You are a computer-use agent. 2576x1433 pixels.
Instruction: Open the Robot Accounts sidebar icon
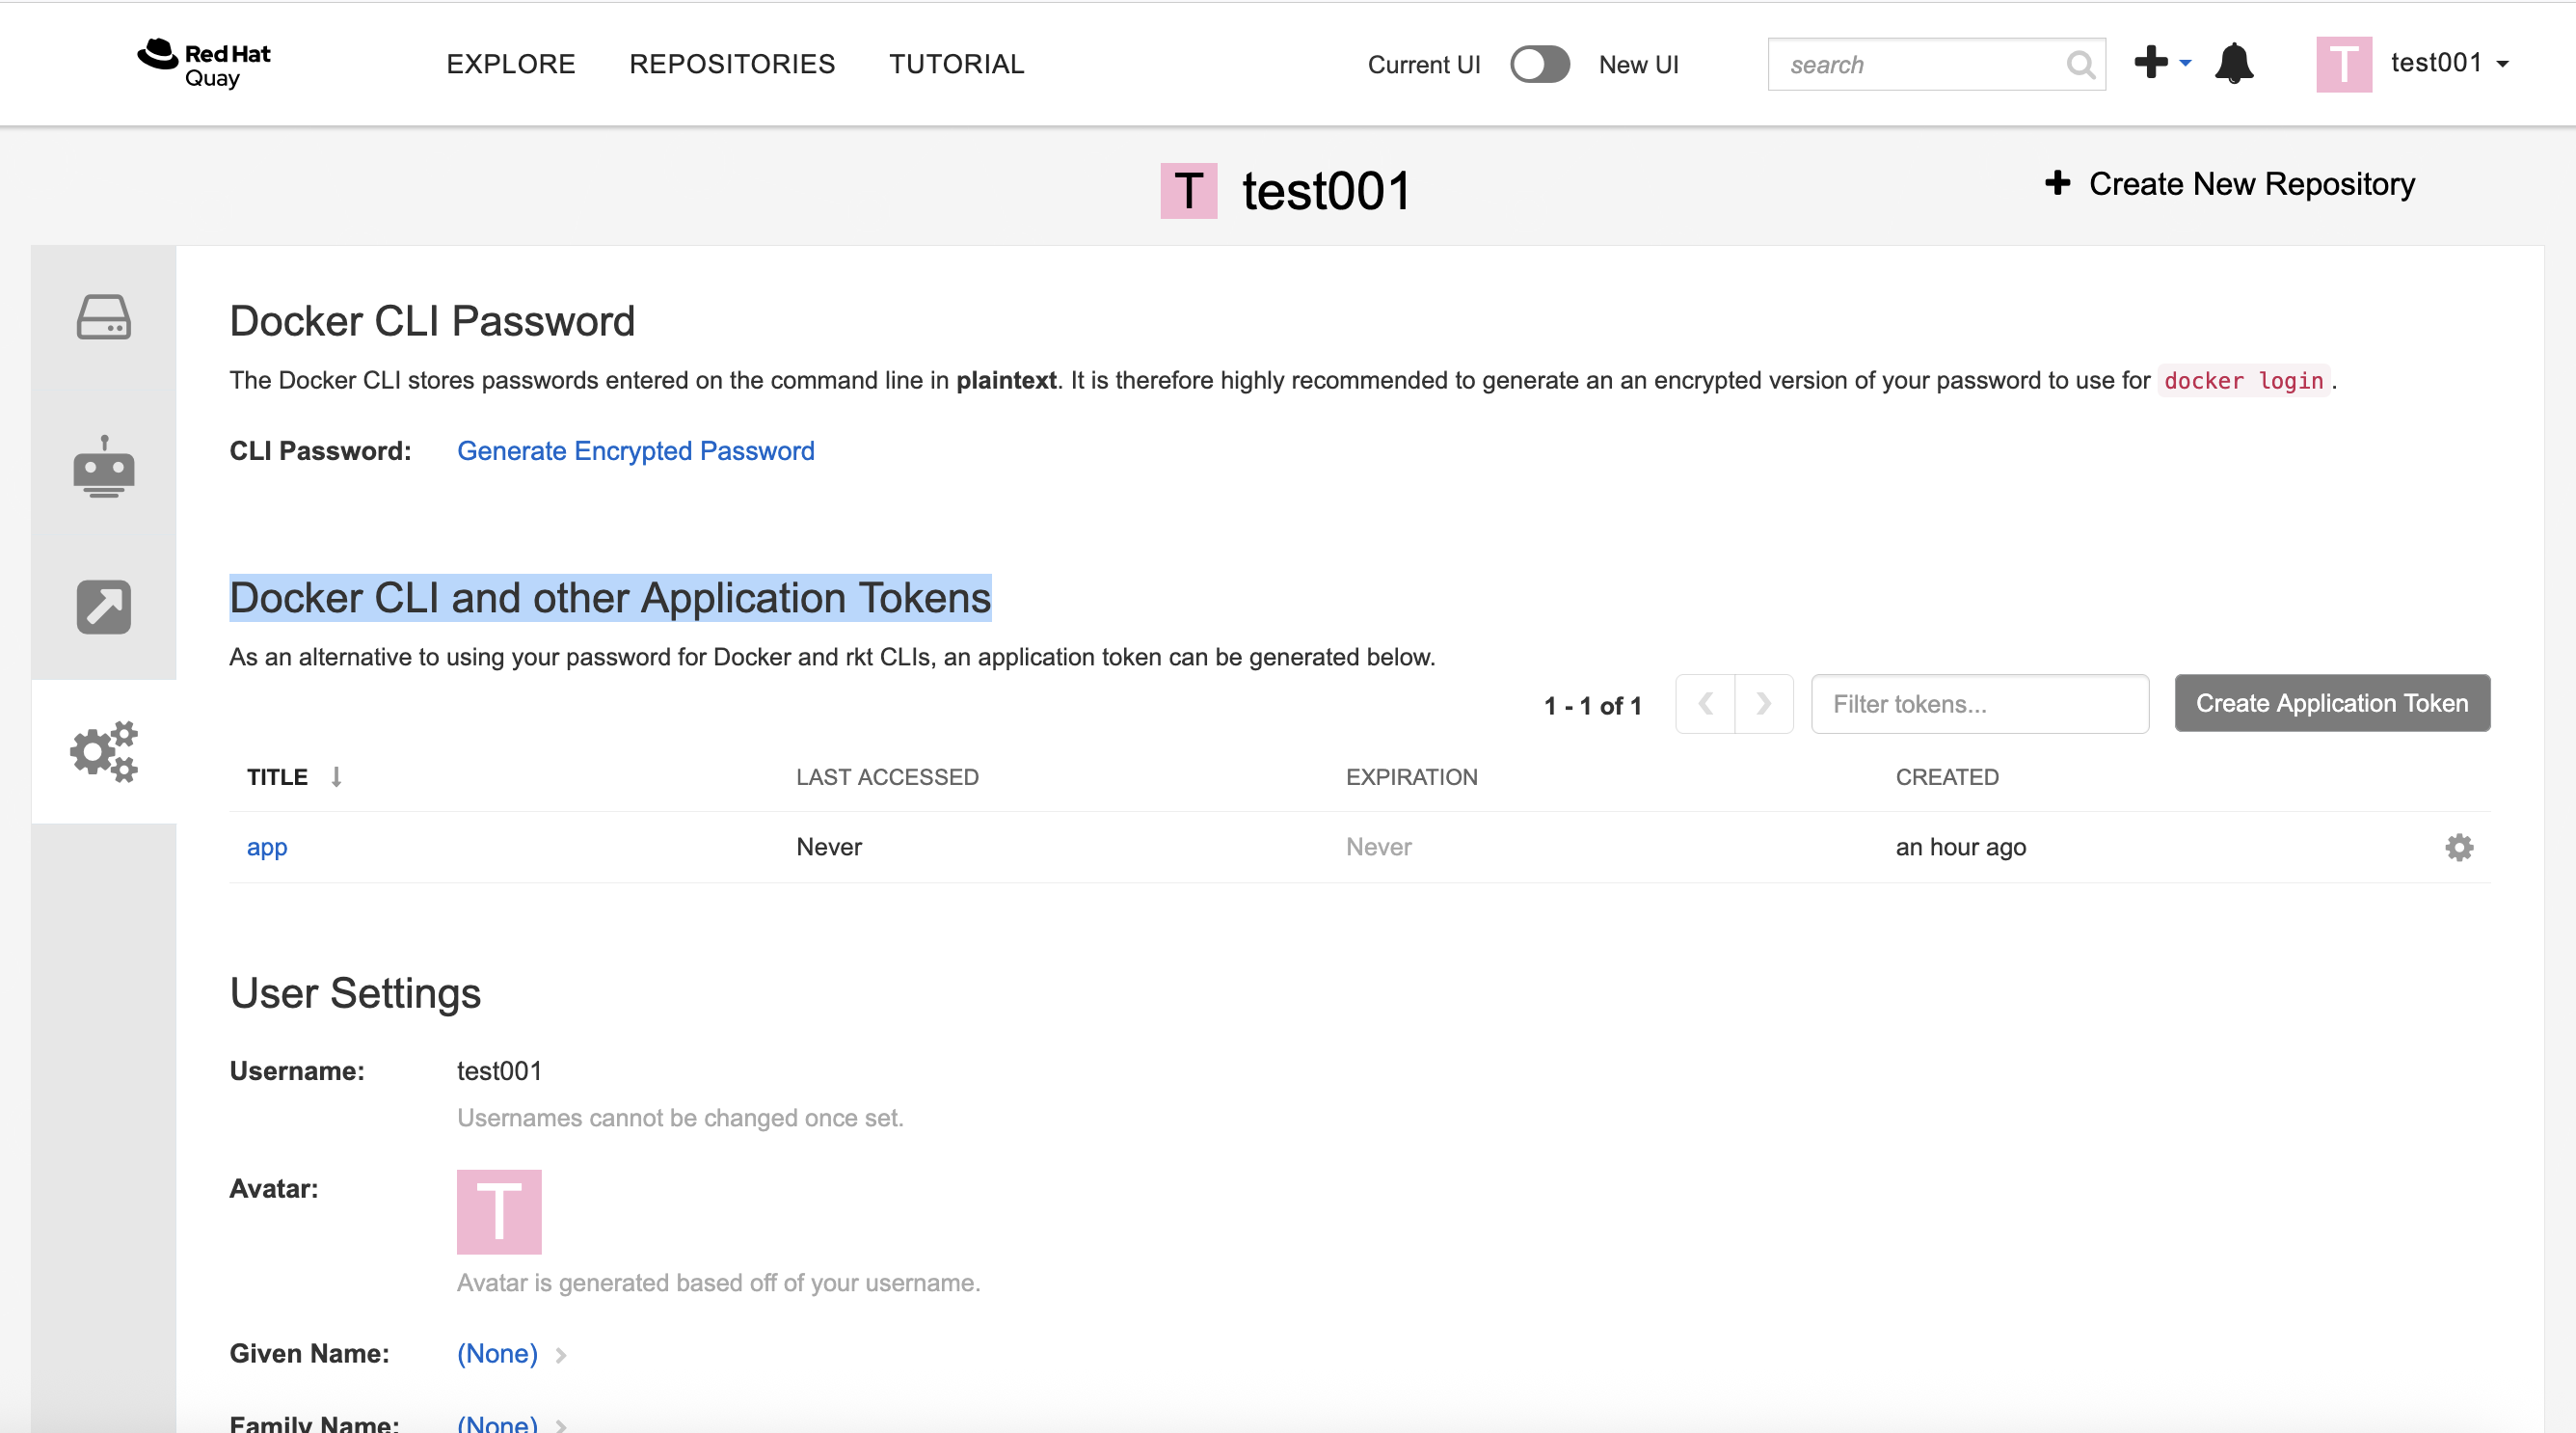pyautogui.click(x=104, y=466)
